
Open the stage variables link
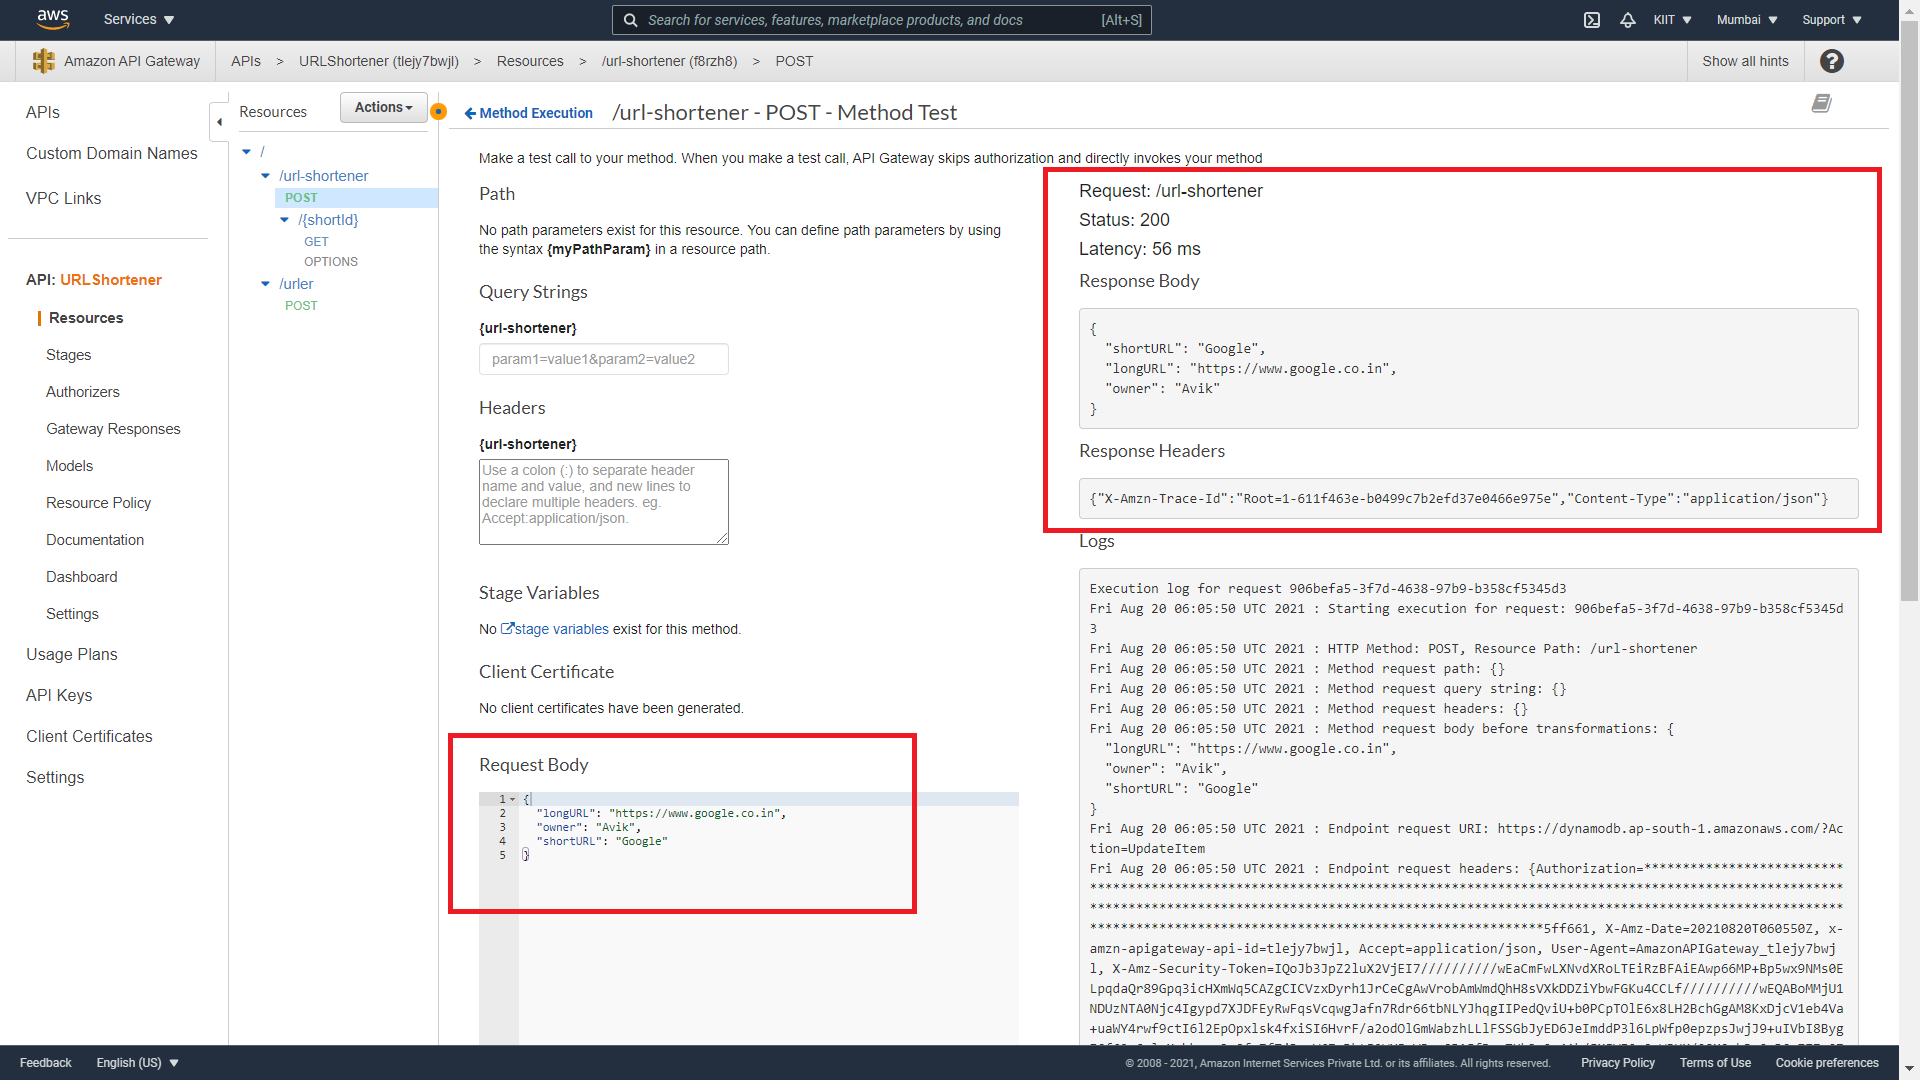pyautogui.click(x=555, y=629)
